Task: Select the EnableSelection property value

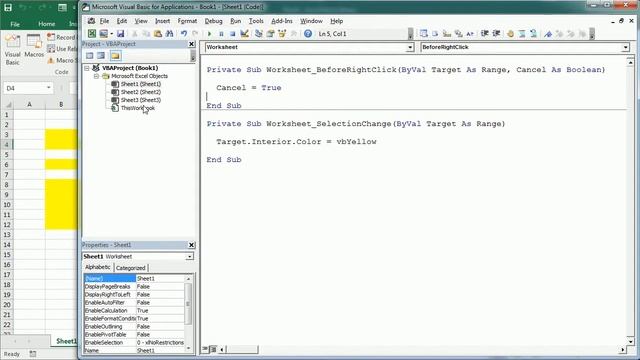Action: click(x=160, y=342)
